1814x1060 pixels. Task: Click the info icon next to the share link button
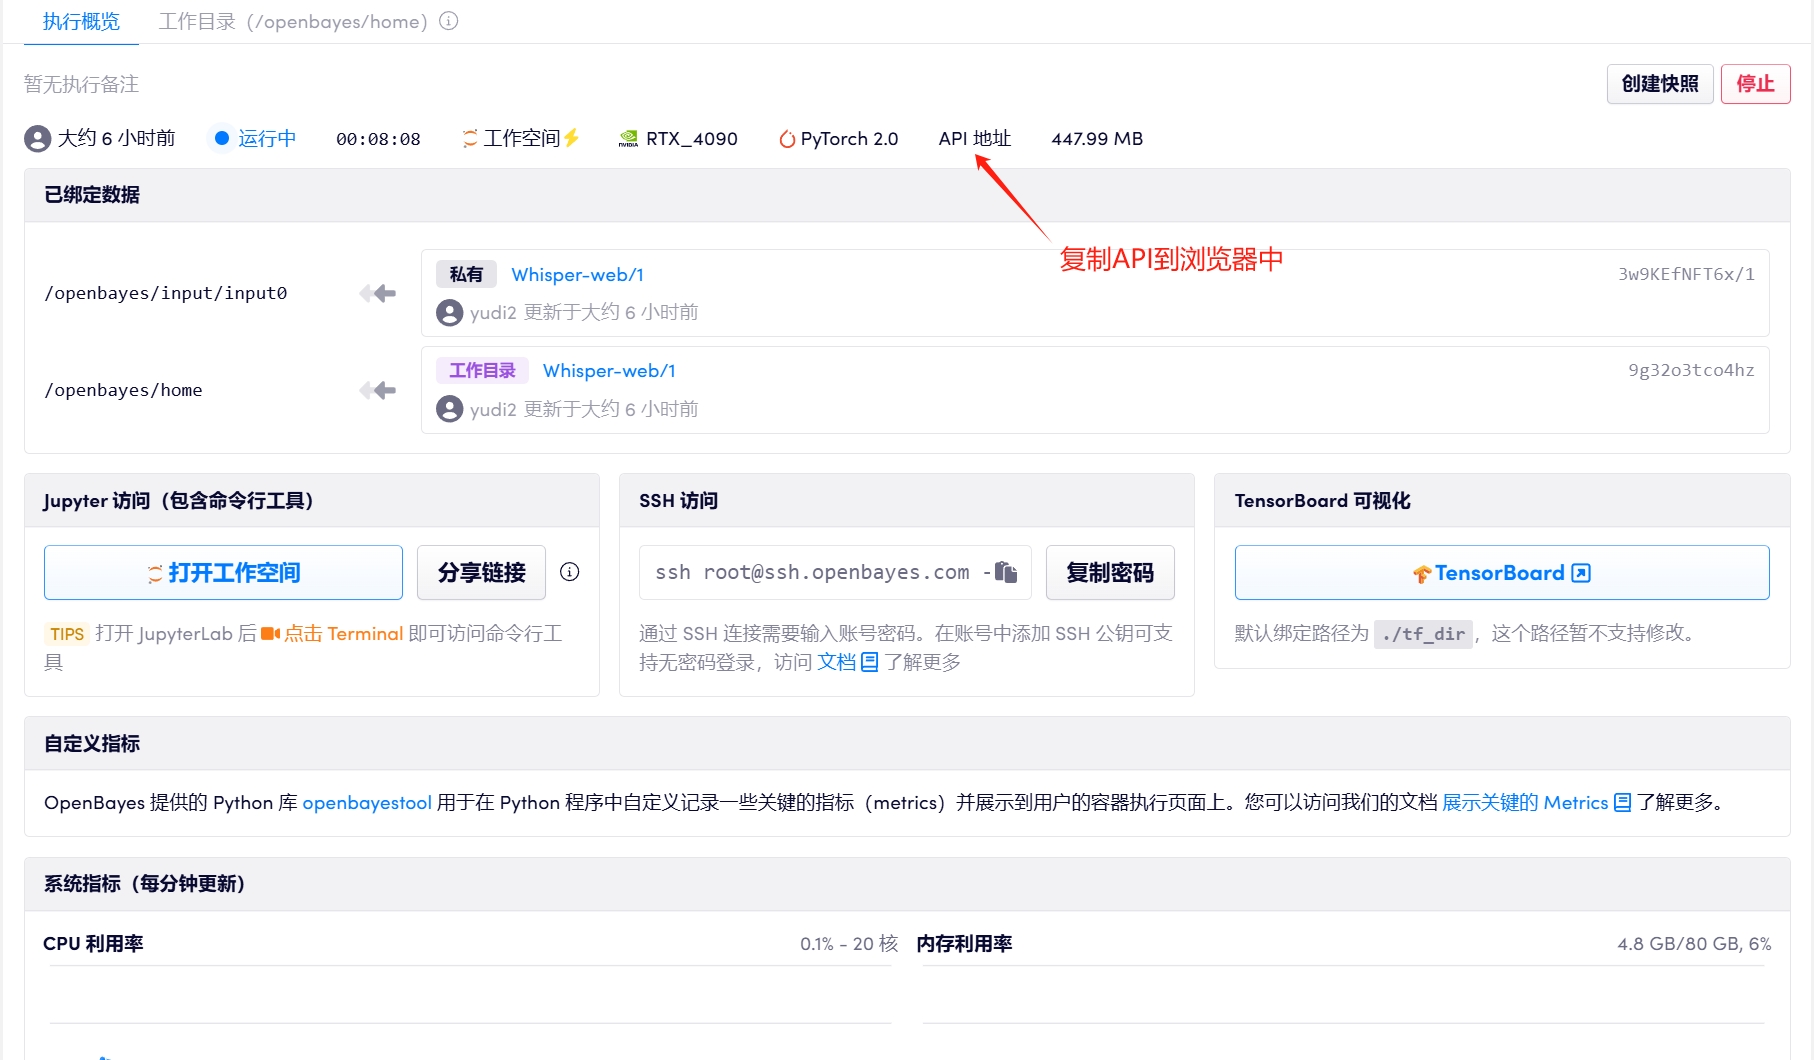click(x=570, y=572)
